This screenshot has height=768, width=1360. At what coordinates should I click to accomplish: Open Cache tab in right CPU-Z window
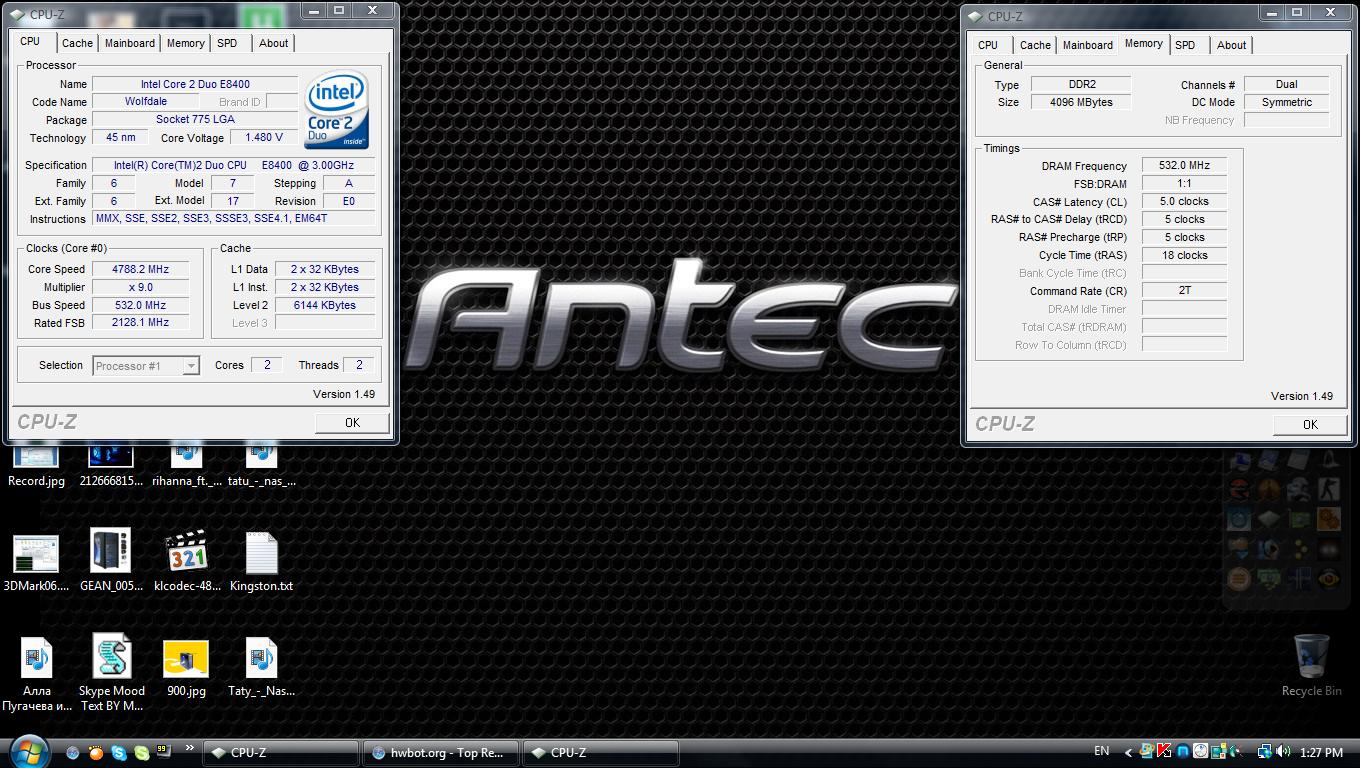1035,45
